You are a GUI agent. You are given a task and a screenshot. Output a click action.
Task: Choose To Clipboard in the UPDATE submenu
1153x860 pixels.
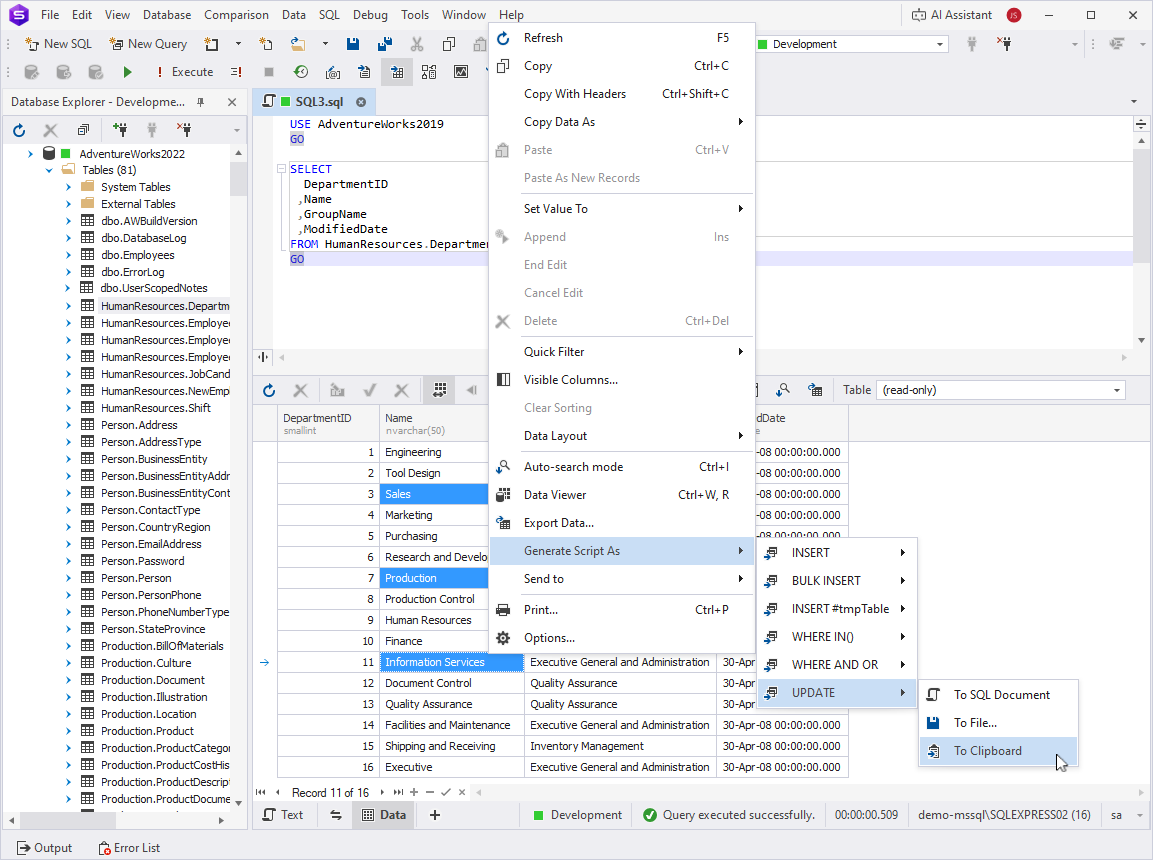pyautogui.click(x=987, y=751)
